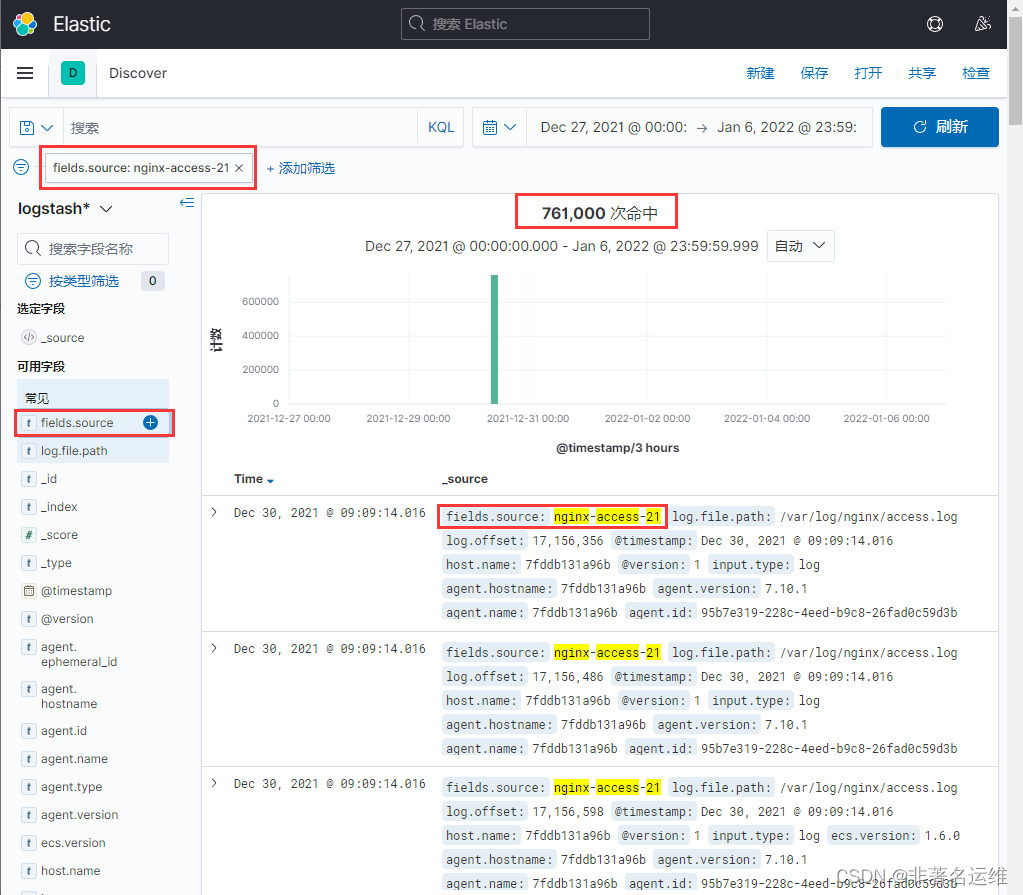Click the green D space avatar
The width and height of the screenshot is (1023, 895).
coord(73,73)
